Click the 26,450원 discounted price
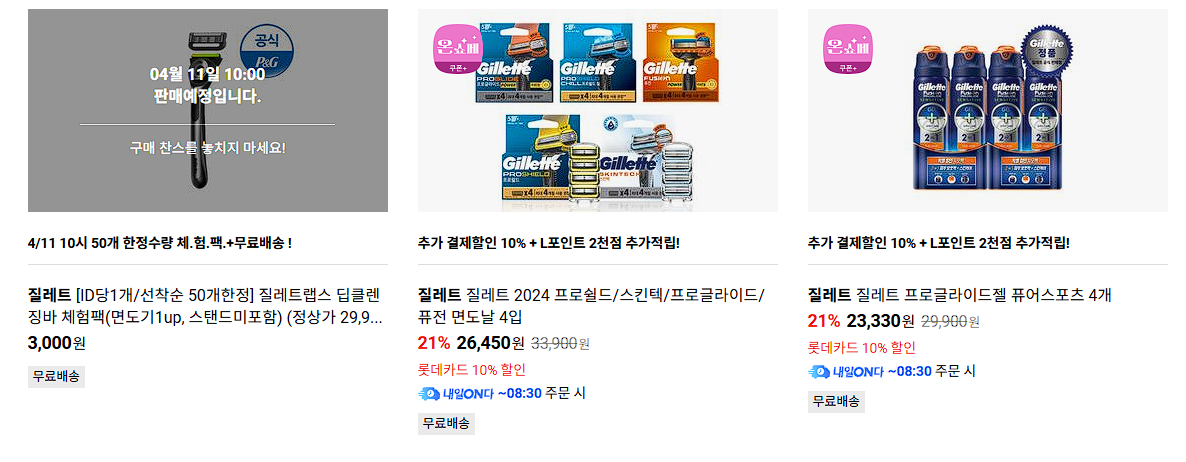 tap(490, 343)
